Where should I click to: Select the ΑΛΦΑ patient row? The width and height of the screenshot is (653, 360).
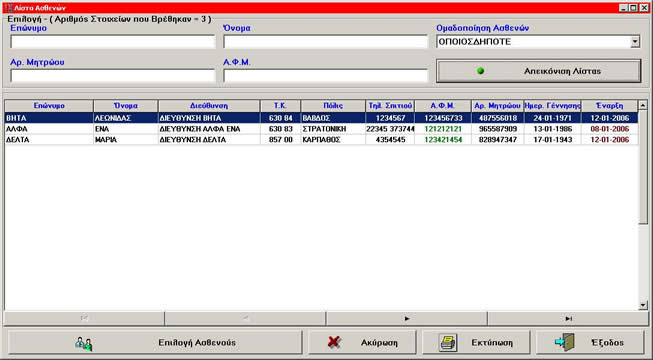coord(321,129)
